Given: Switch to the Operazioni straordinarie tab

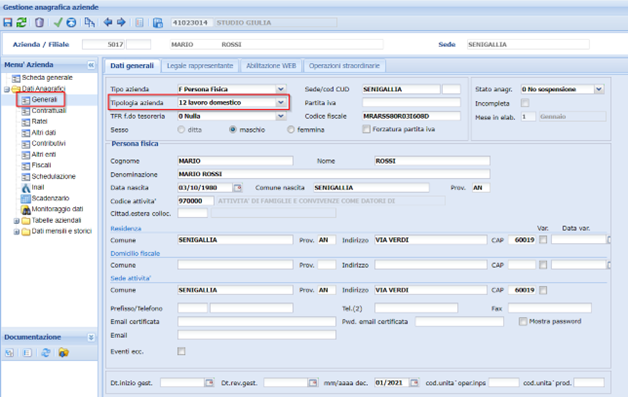Looking at the screenshot, I should 344,66.
